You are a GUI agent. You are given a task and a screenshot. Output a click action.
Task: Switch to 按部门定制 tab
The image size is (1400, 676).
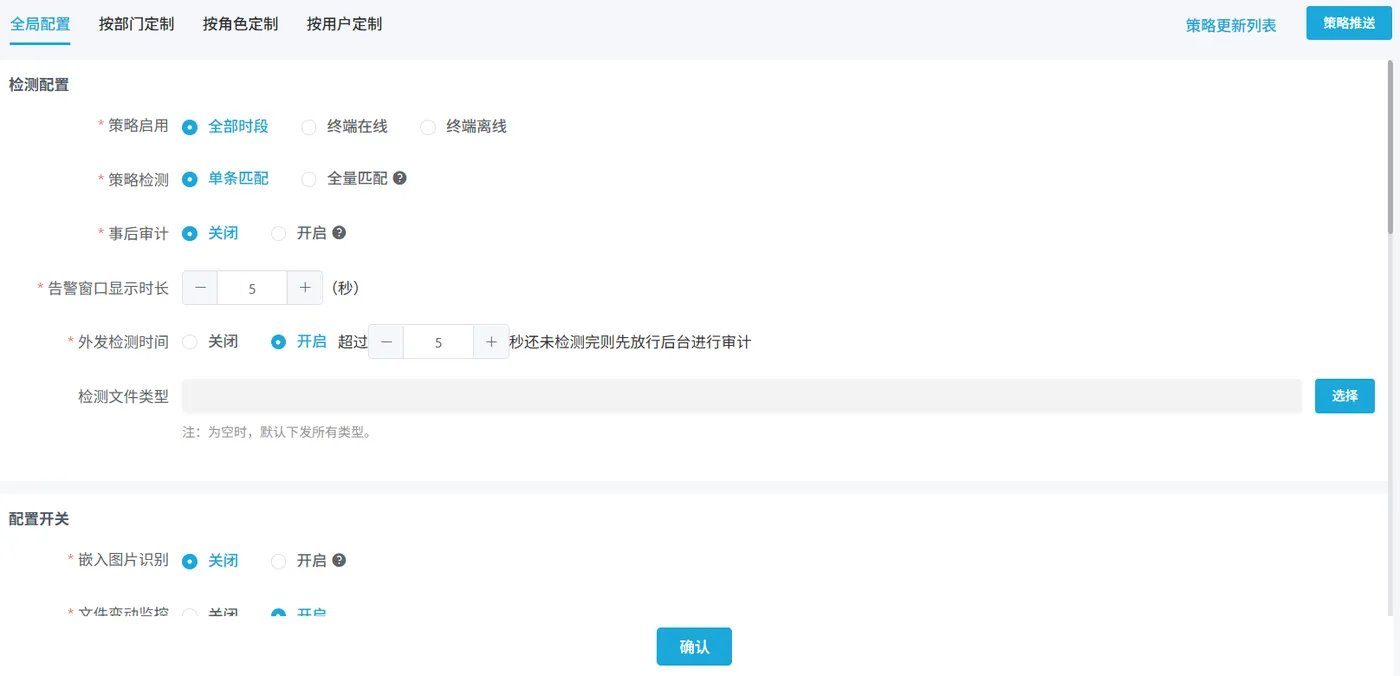coord(137,23)
